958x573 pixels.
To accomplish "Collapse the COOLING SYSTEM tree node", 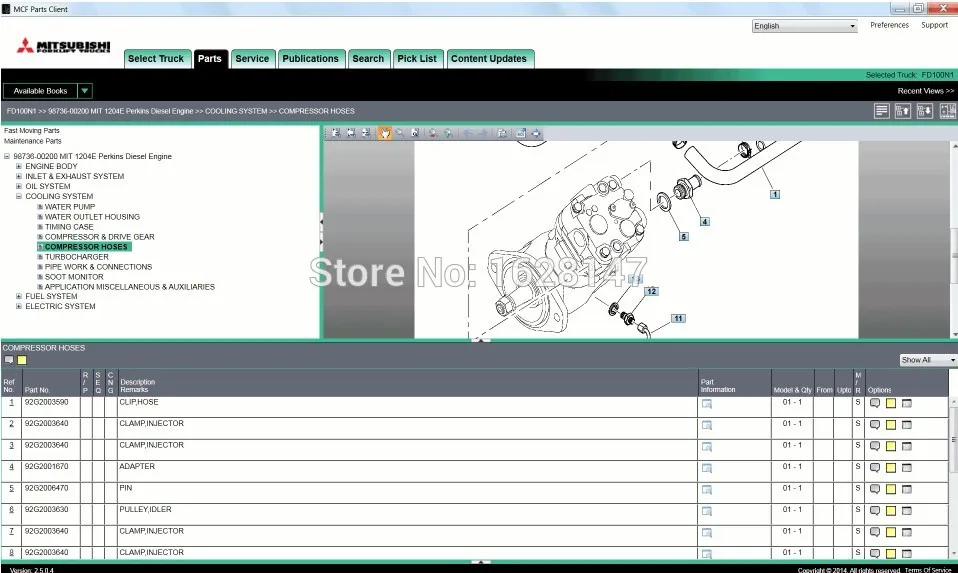I will coord(18,196).
